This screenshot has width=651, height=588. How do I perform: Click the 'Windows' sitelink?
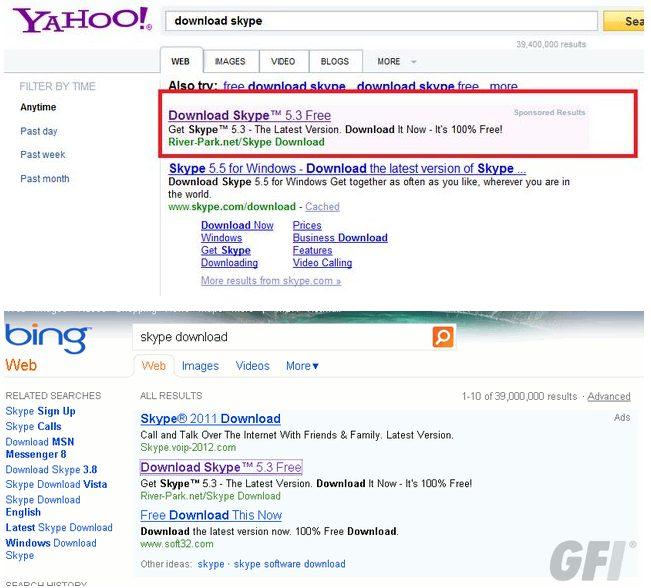[x=221, y=238]
